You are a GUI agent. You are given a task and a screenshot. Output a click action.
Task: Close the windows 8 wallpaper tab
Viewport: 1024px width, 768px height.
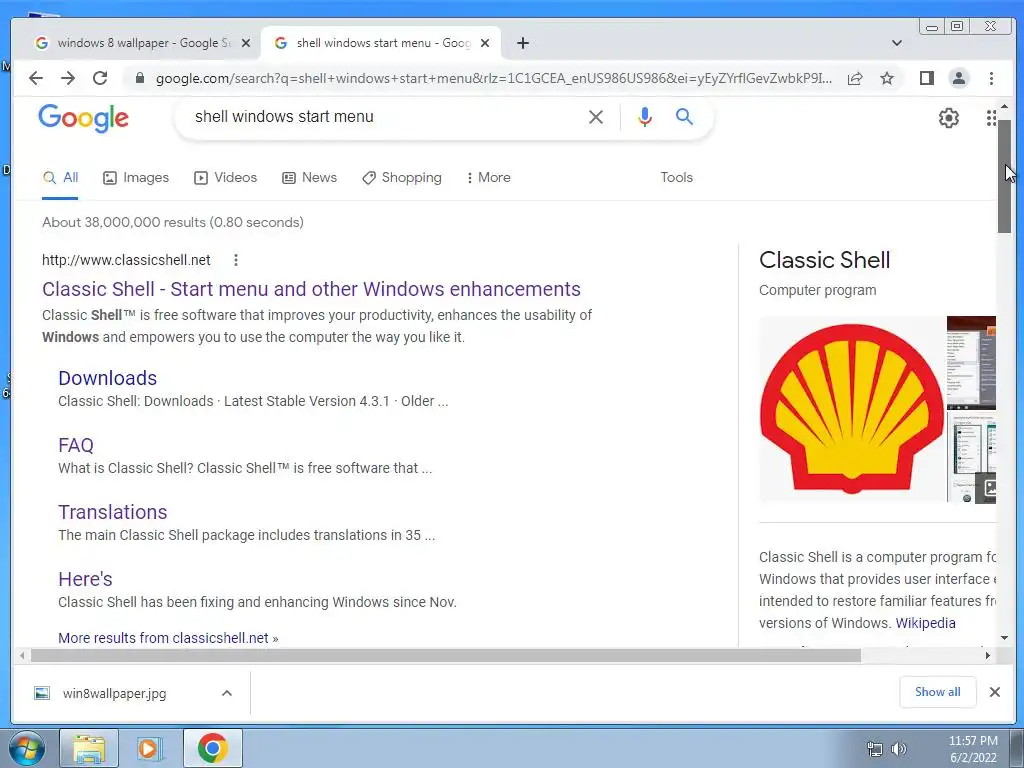[246, 43]
